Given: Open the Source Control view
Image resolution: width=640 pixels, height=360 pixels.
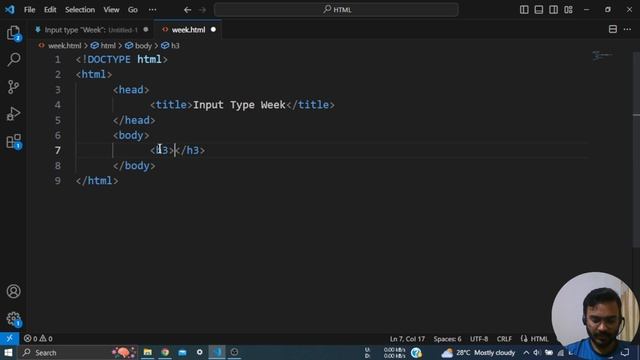Looking at the screenshot, I should coord(13,87).
